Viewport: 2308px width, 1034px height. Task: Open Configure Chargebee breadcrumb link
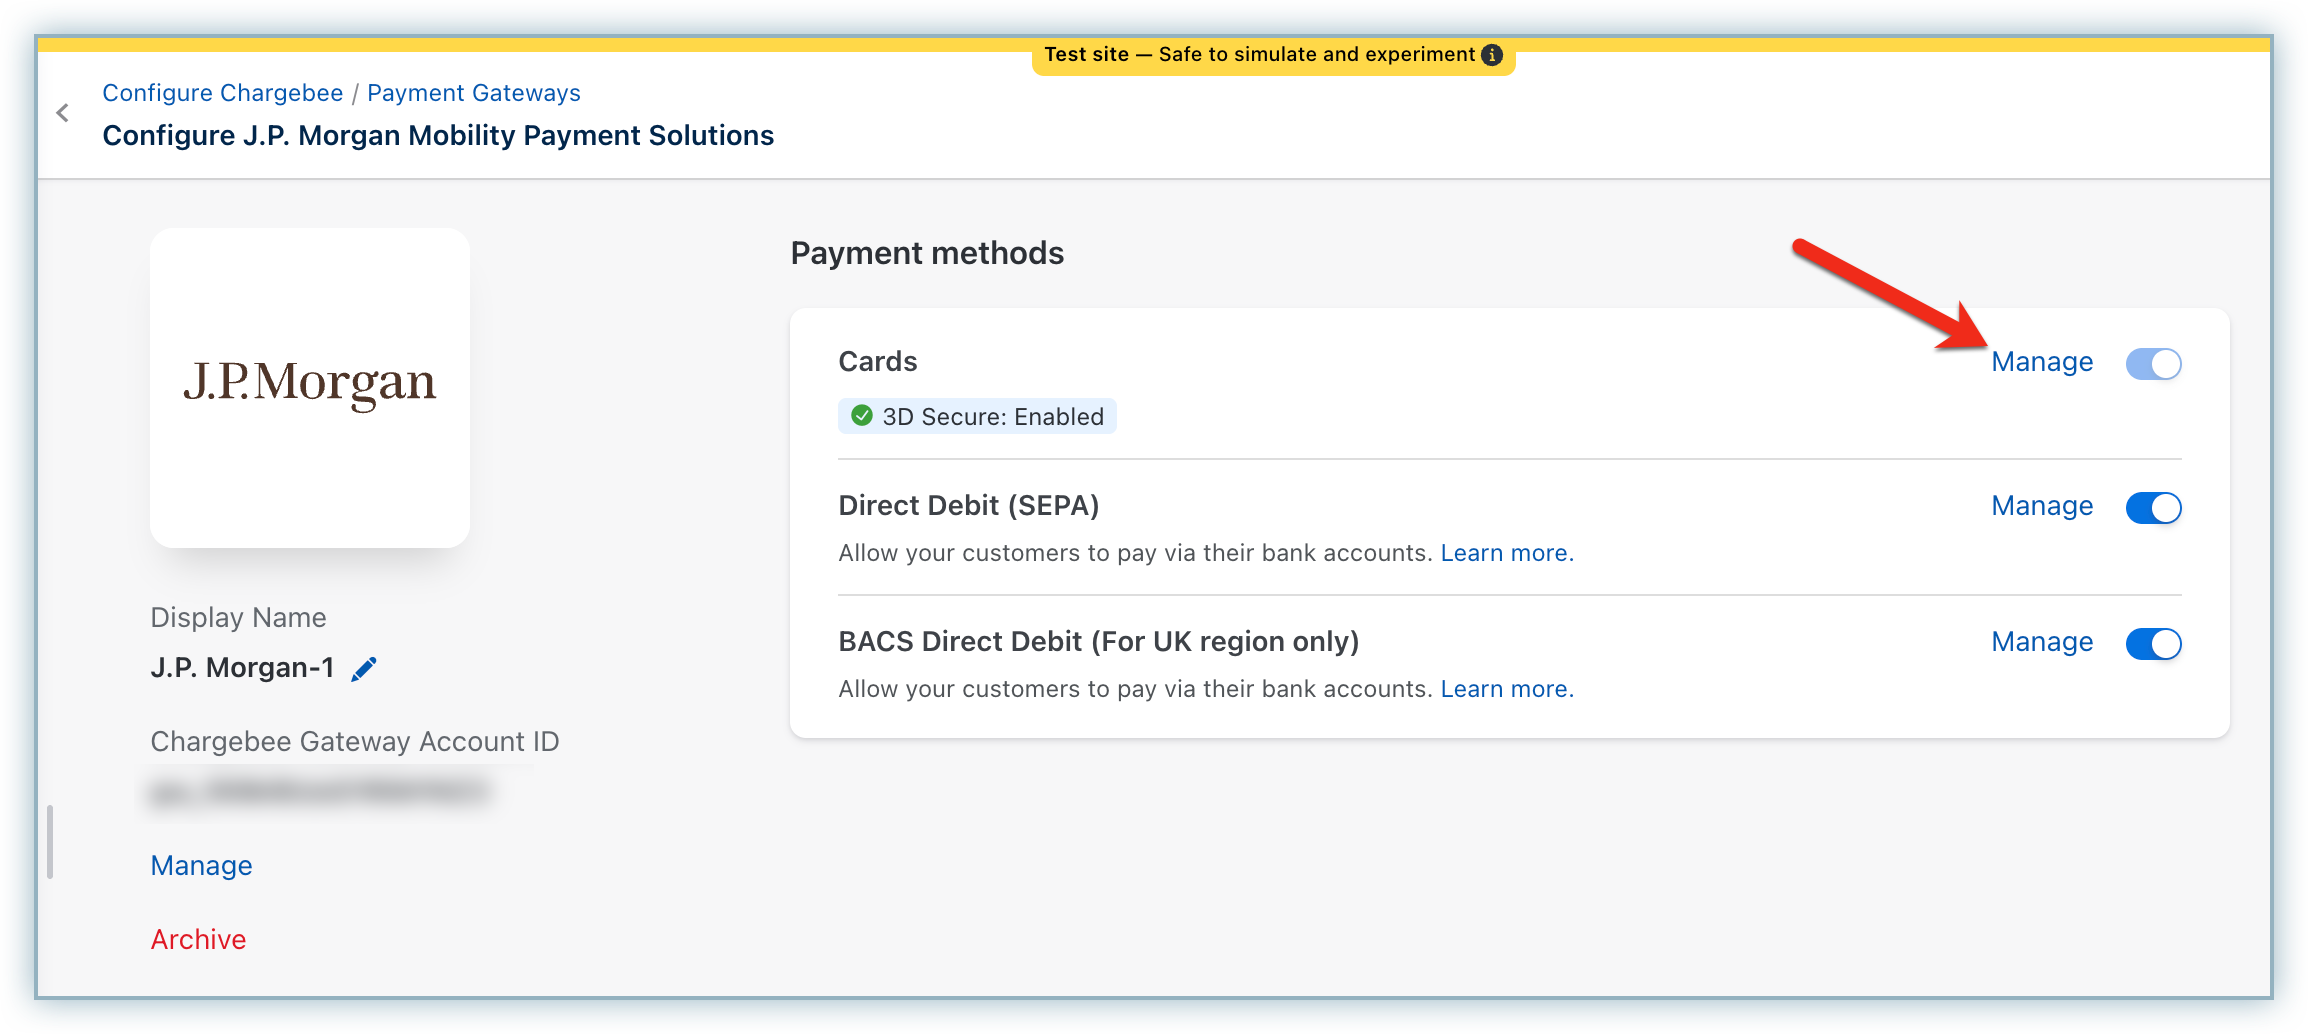[222, 93]
